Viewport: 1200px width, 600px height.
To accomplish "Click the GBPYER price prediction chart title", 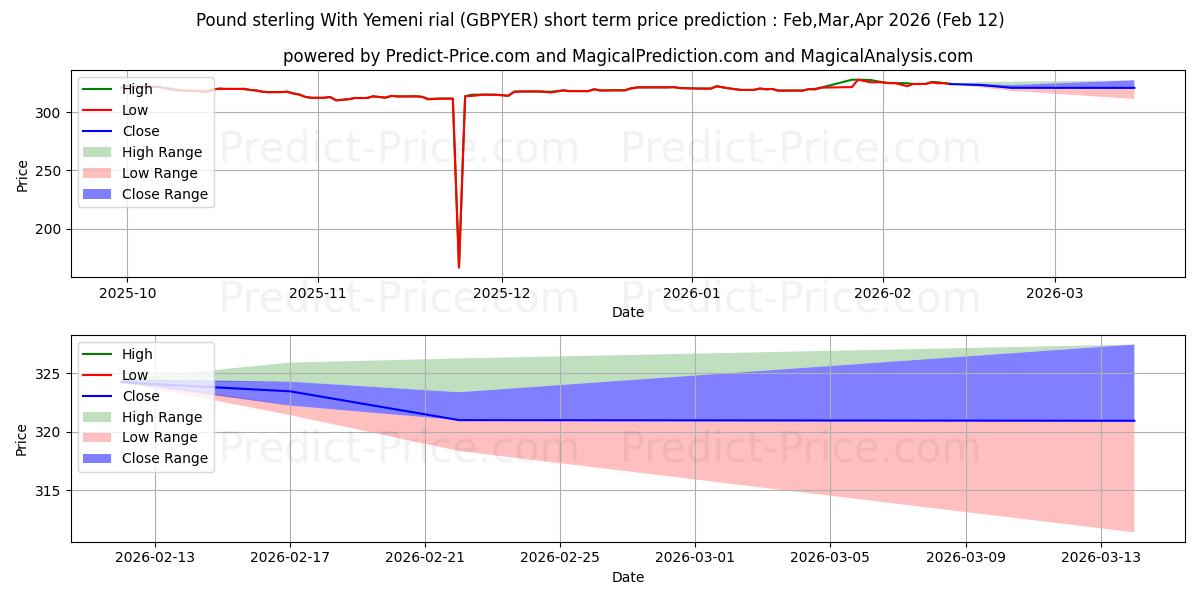I will [x=600, y=20].
